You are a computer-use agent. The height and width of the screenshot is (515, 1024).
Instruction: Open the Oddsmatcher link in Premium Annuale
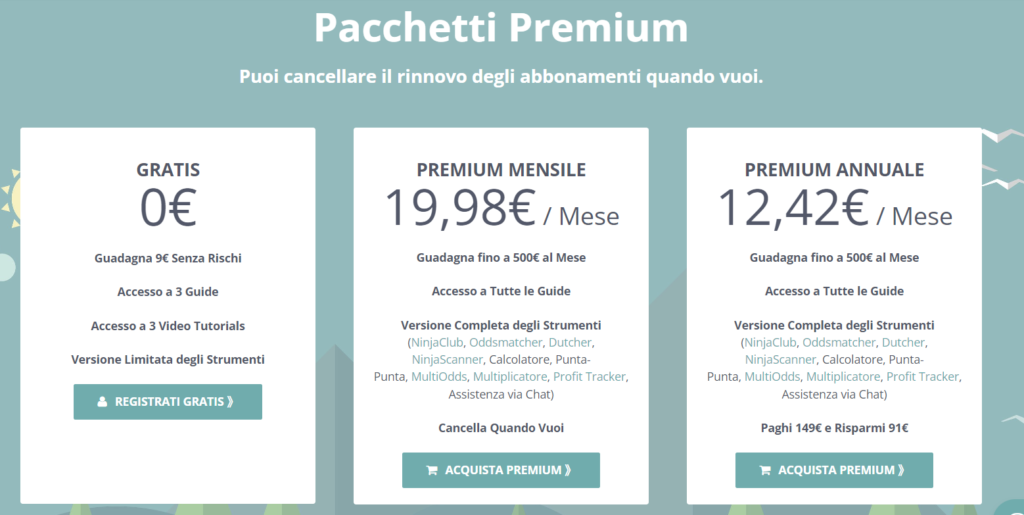point(838,342)
